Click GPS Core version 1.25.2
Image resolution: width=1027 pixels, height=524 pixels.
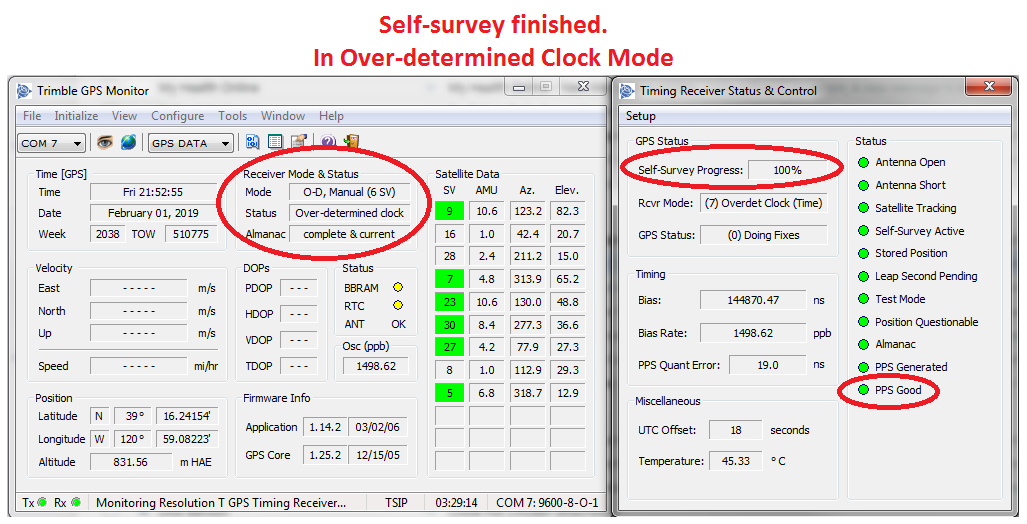[x=326, y=455]
